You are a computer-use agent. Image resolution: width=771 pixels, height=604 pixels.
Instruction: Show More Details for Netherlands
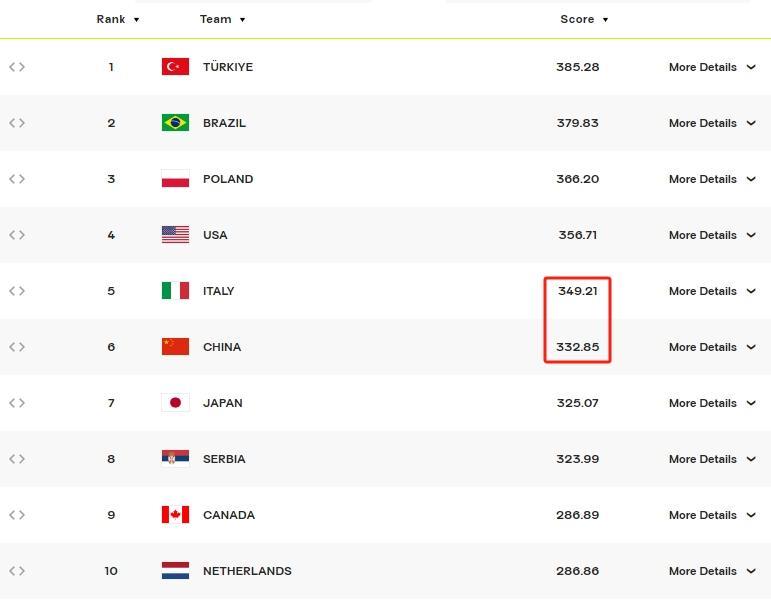click(712, 571)
